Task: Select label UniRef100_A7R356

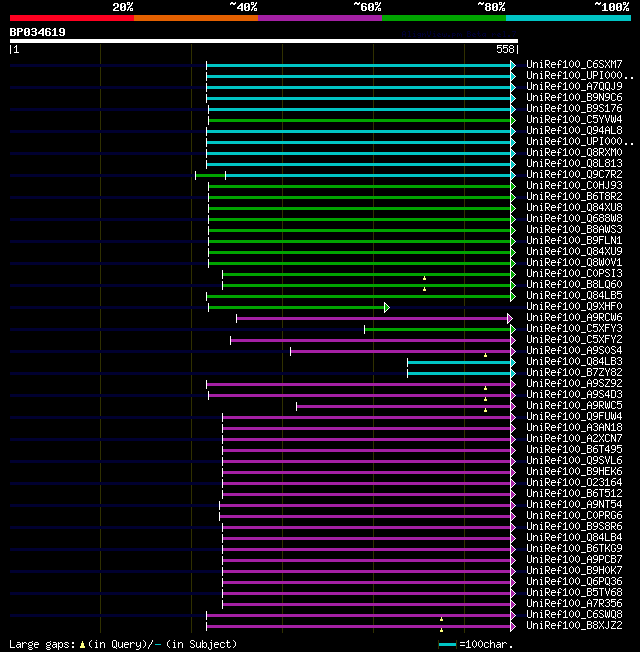Action: pos(574,604)
